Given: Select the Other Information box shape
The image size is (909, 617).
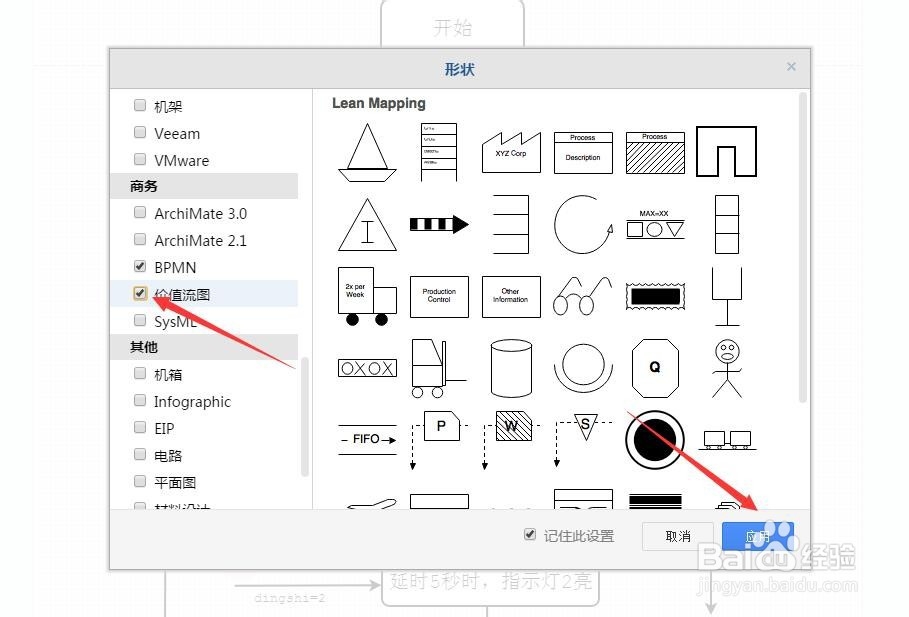Looking at the screenshot, I should (x=511, y=296).
